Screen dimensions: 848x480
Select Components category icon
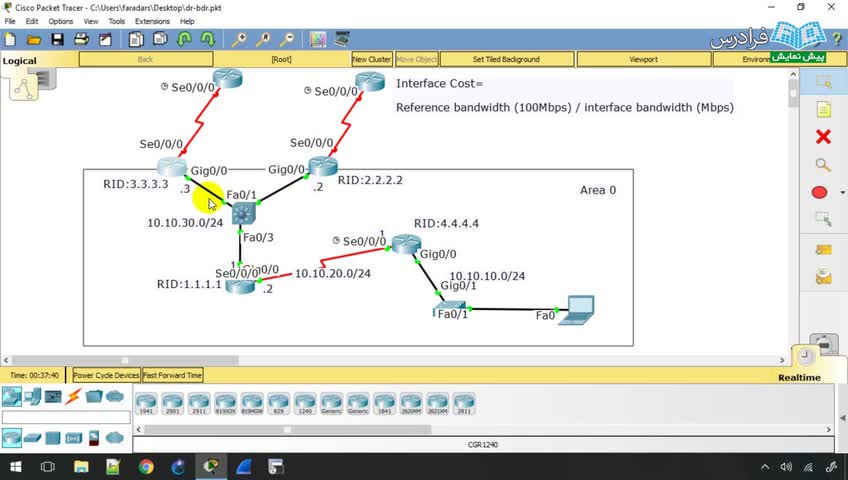[53, 397]
